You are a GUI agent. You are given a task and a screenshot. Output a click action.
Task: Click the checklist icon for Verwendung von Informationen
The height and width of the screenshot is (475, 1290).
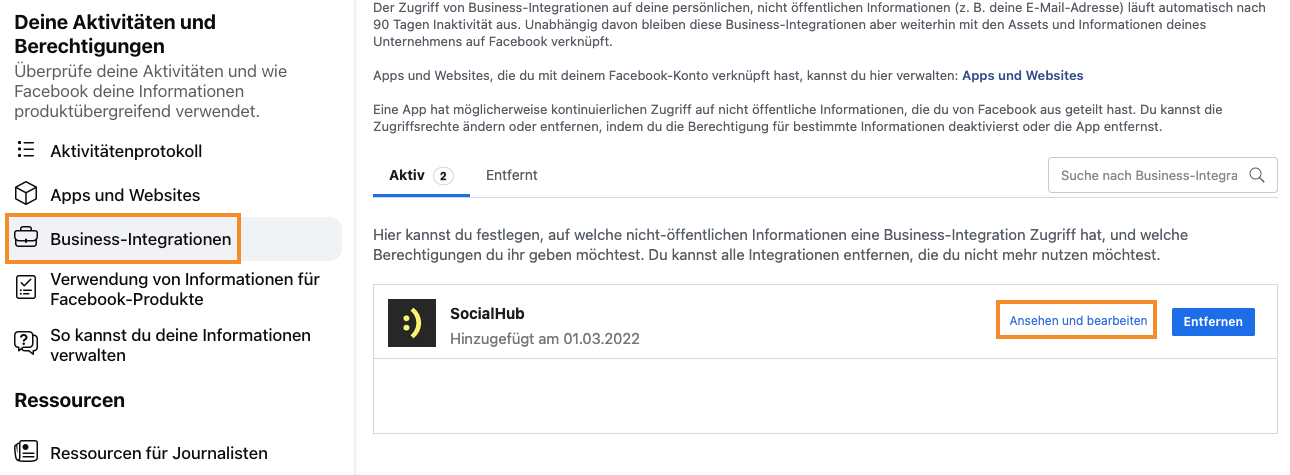(26, 288)
